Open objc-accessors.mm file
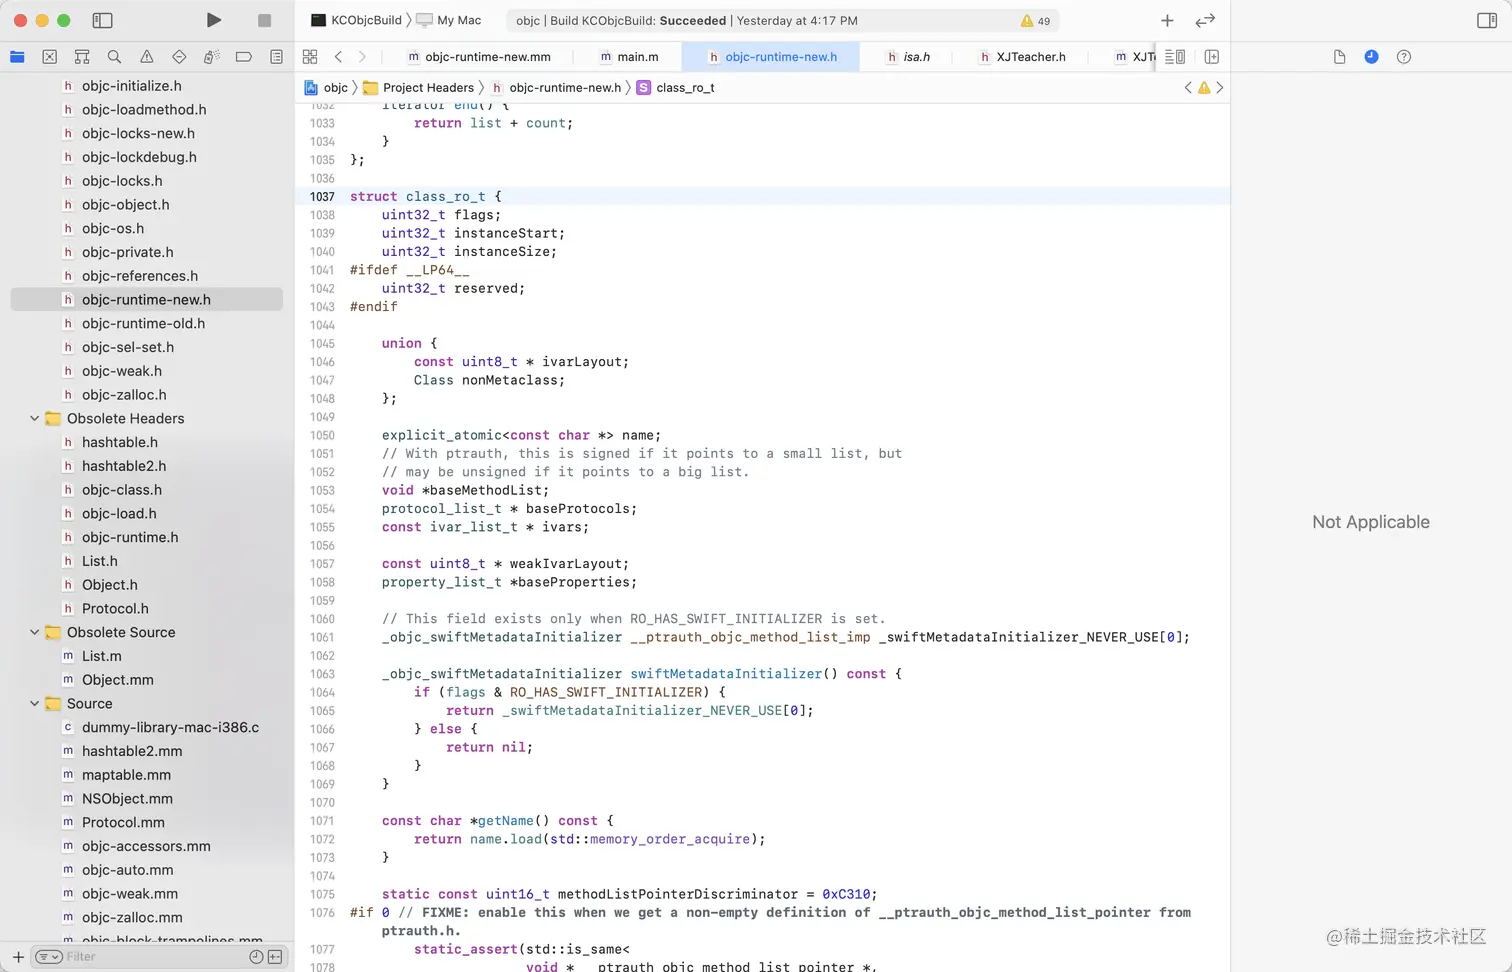Screen dimensions: 1512x972 [147, 846]
